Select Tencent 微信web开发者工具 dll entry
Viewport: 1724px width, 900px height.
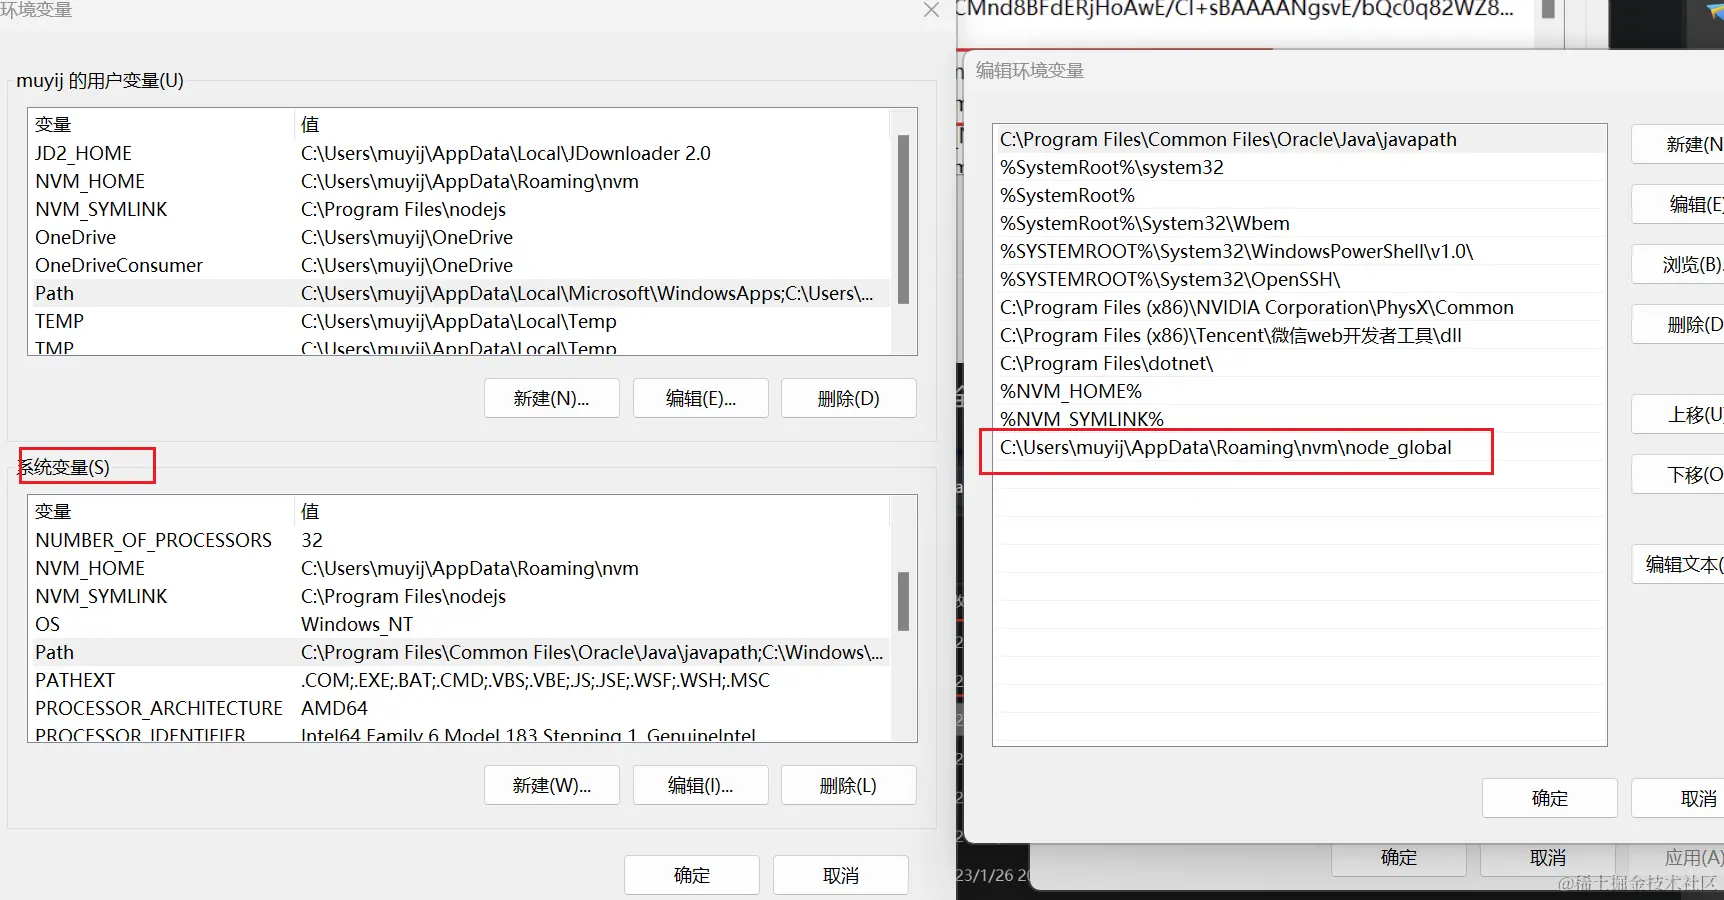1300,335
